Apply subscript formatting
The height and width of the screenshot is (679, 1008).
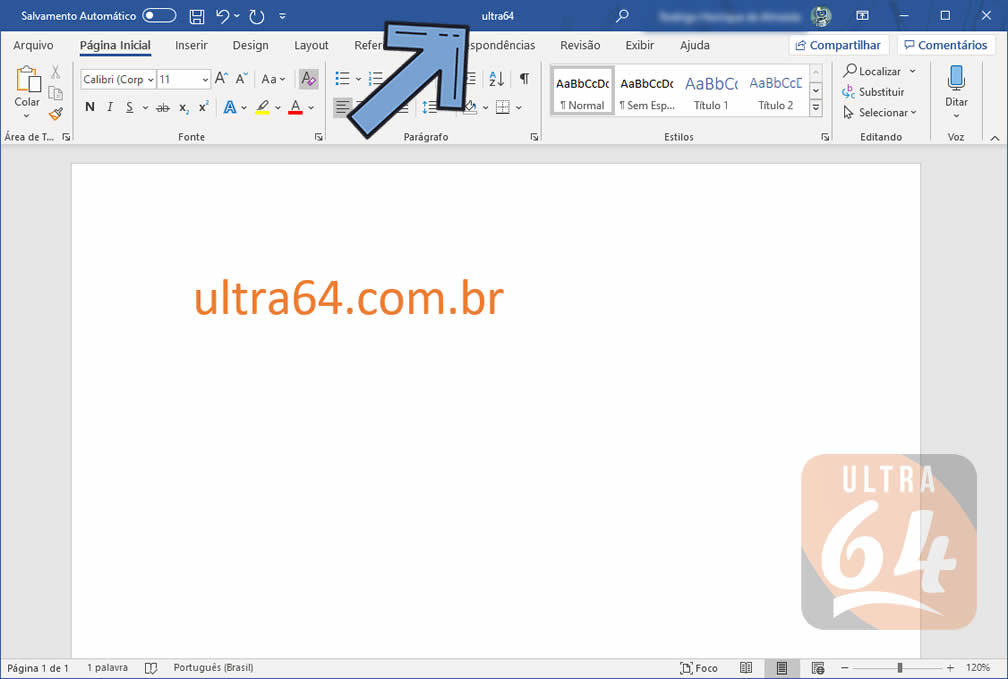pyautogui.click(x=184, y=108)
